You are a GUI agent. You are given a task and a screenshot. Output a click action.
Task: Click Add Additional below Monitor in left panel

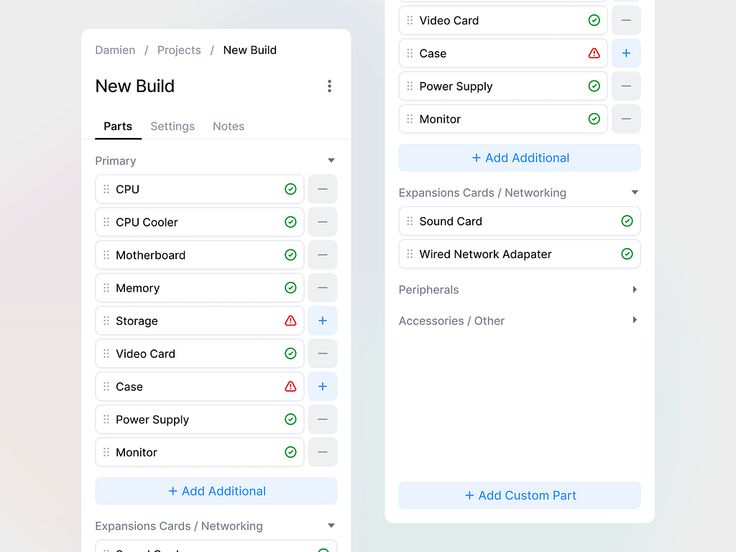tap(216, 491)
